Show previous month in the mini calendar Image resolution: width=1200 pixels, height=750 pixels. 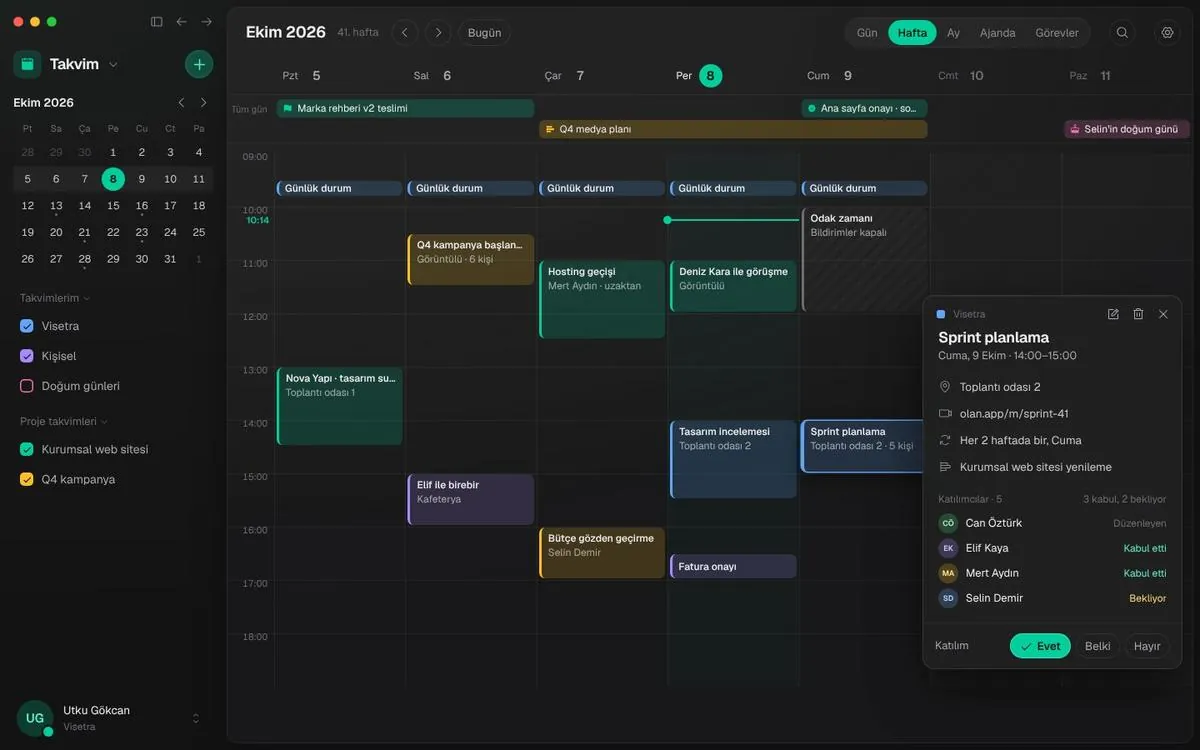[181, 102]
